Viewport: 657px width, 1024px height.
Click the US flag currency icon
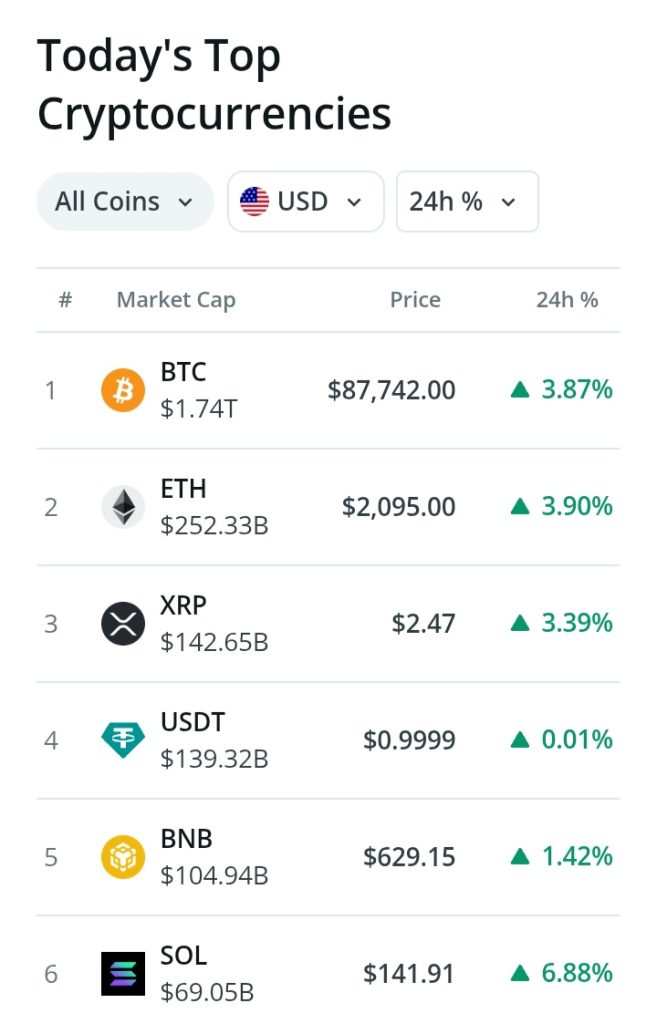pyautogui.click(x=254, y=201)
